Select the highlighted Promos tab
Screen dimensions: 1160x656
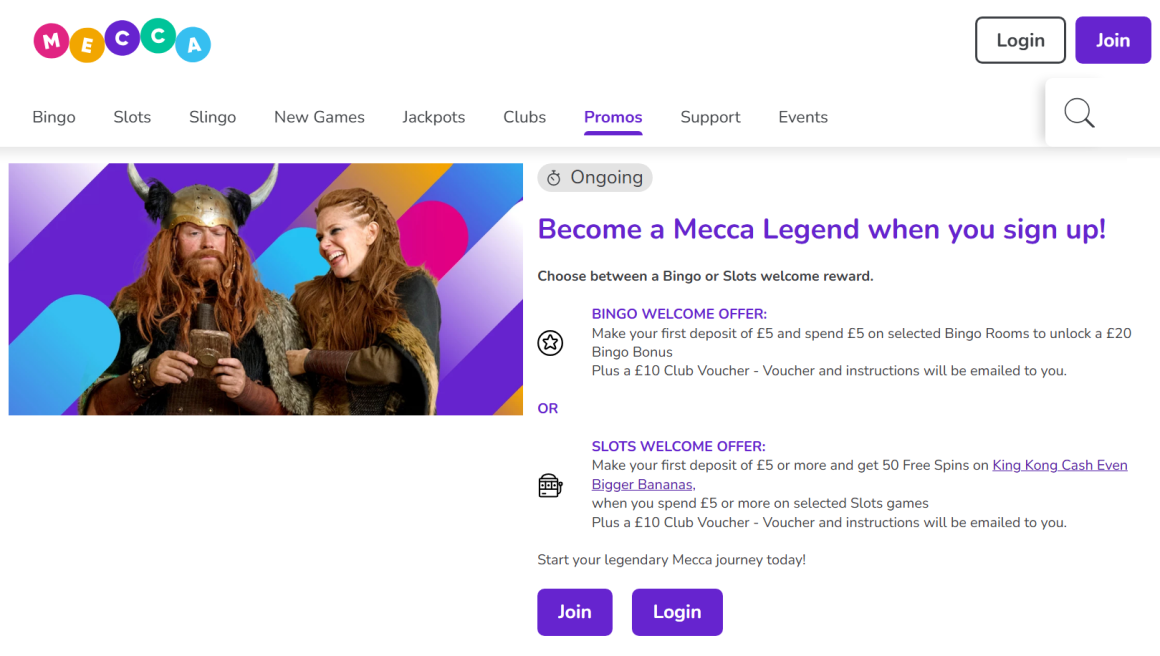pos(613,117)
